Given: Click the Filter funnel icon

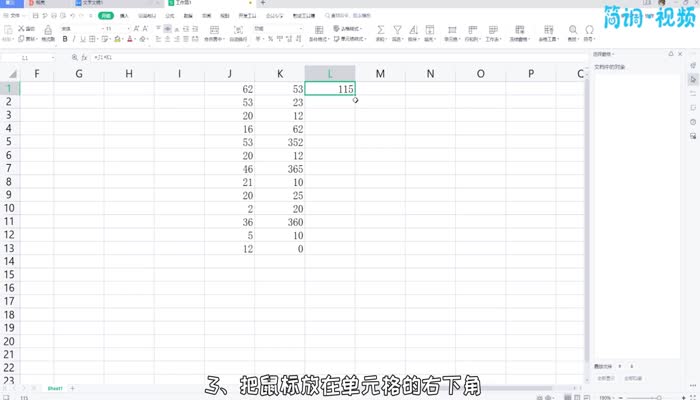Looking at the screenshot, I should coord(396,30).
